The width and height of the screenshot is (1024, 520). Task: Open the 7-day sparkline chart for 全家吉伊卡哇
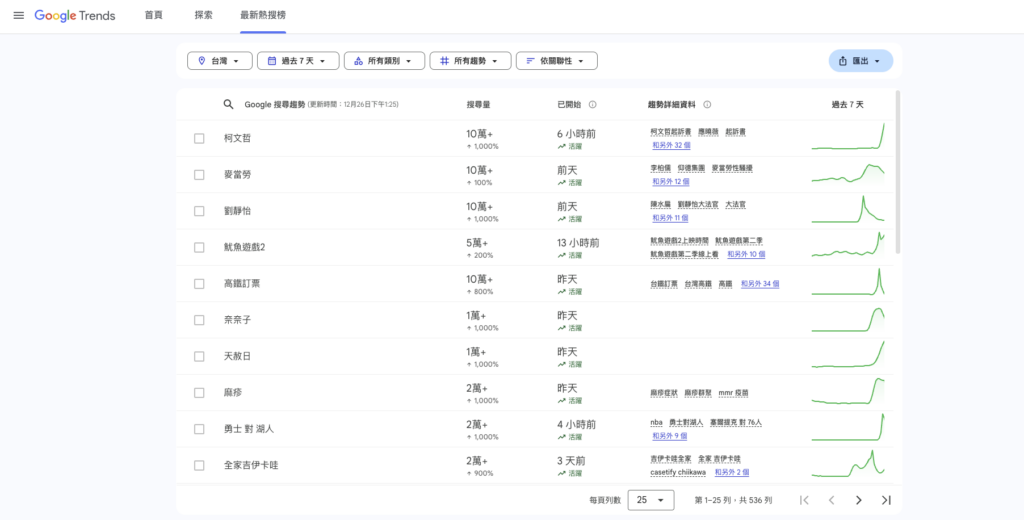click(x=848, y=464)
